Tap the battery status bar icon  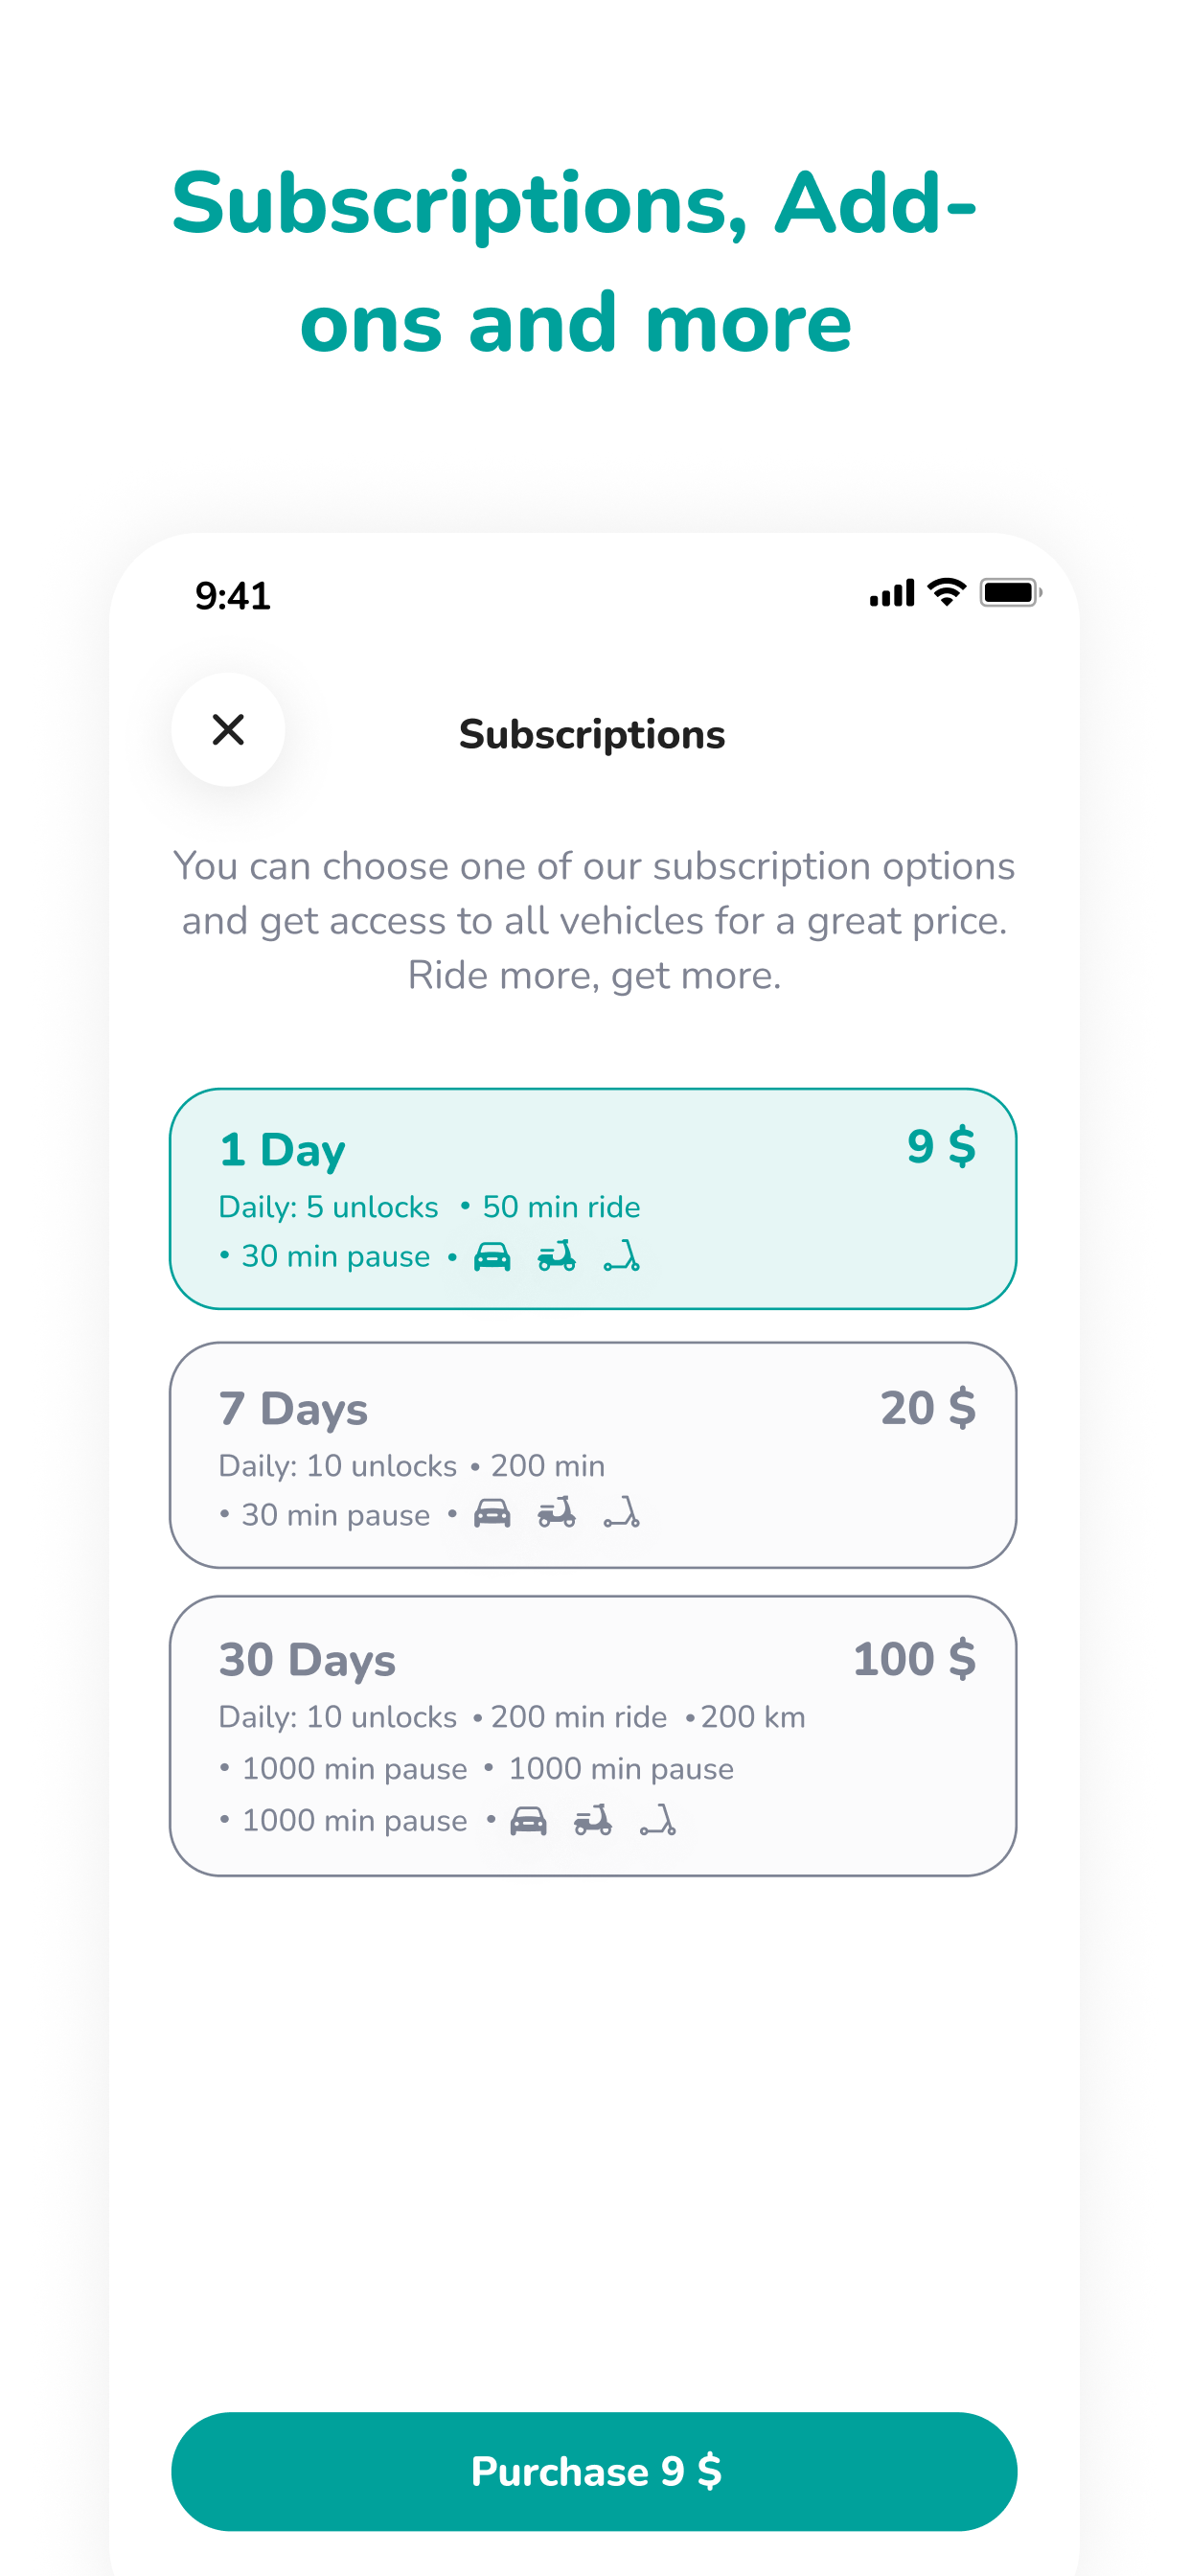pyautogui.click(x=1011, y=592)
